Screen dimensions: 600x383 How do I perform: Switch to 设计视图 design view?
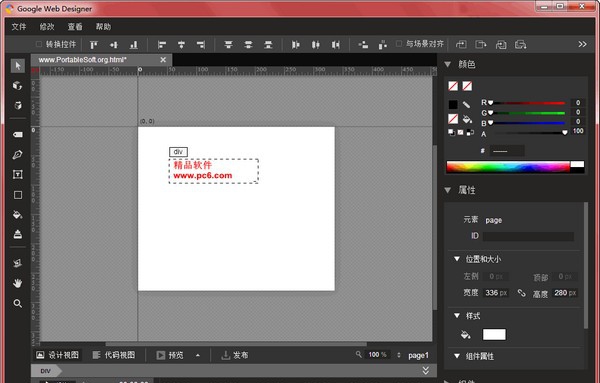click(57, 355)
